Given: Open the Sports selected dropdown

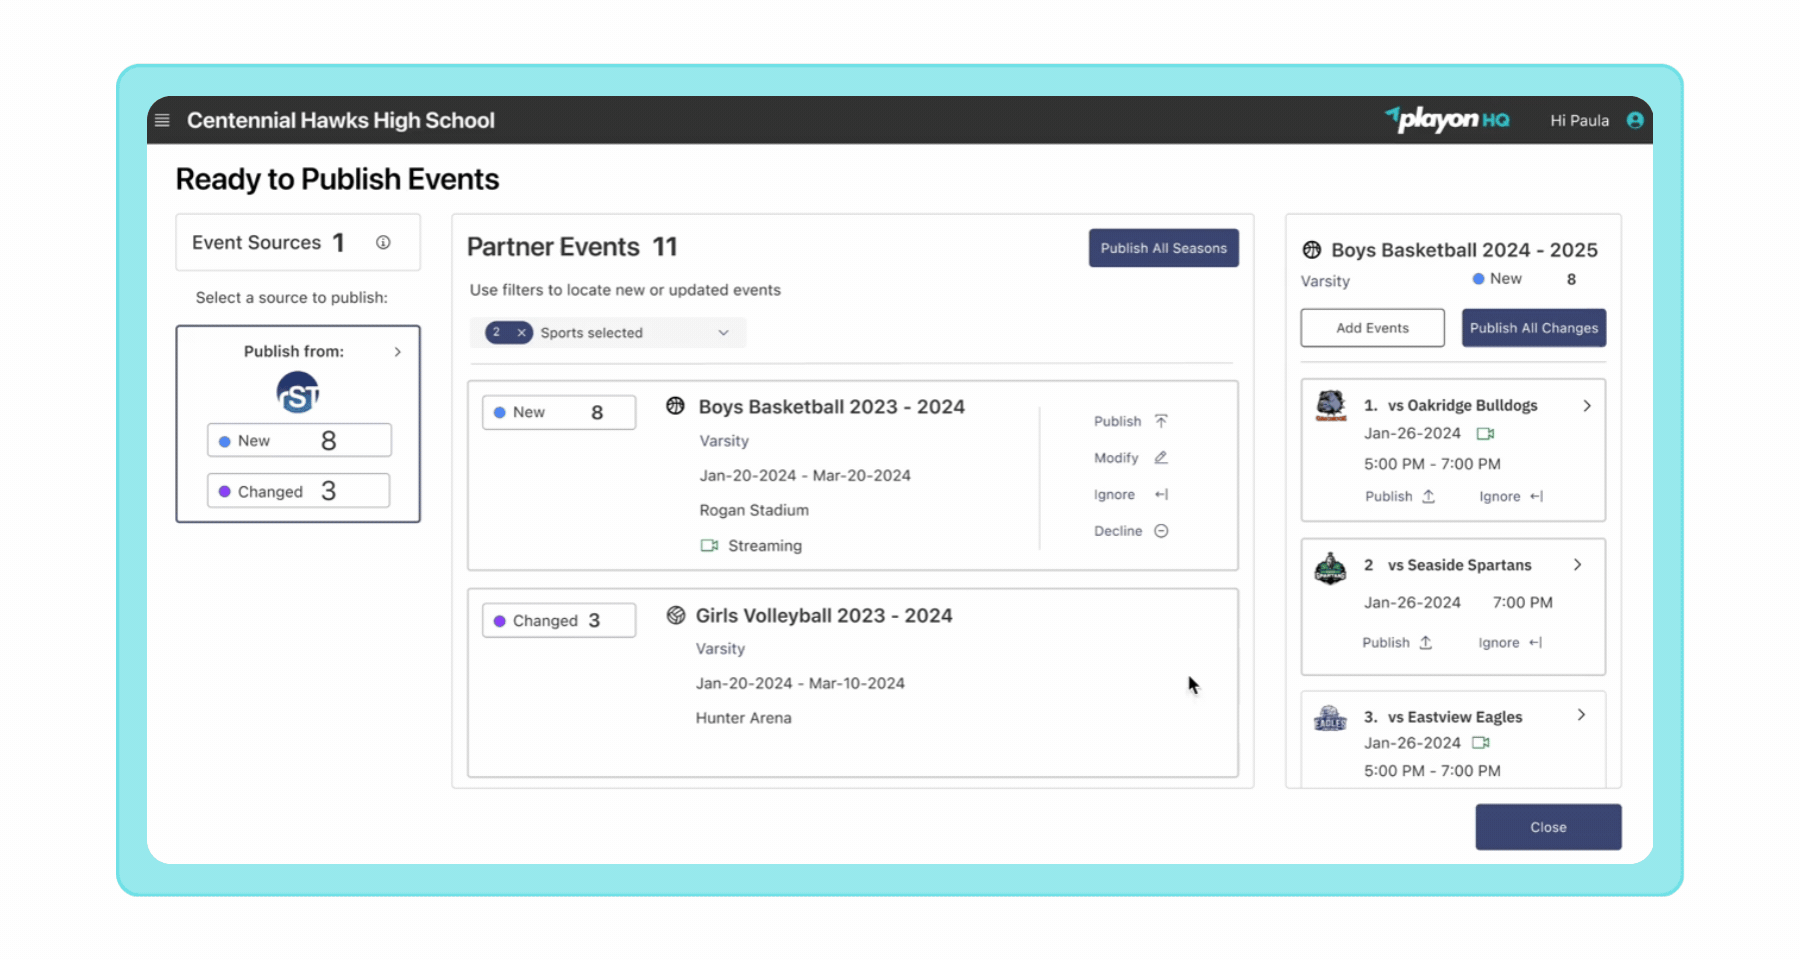Looking at the screenshot, I should (x=723, y=333).
